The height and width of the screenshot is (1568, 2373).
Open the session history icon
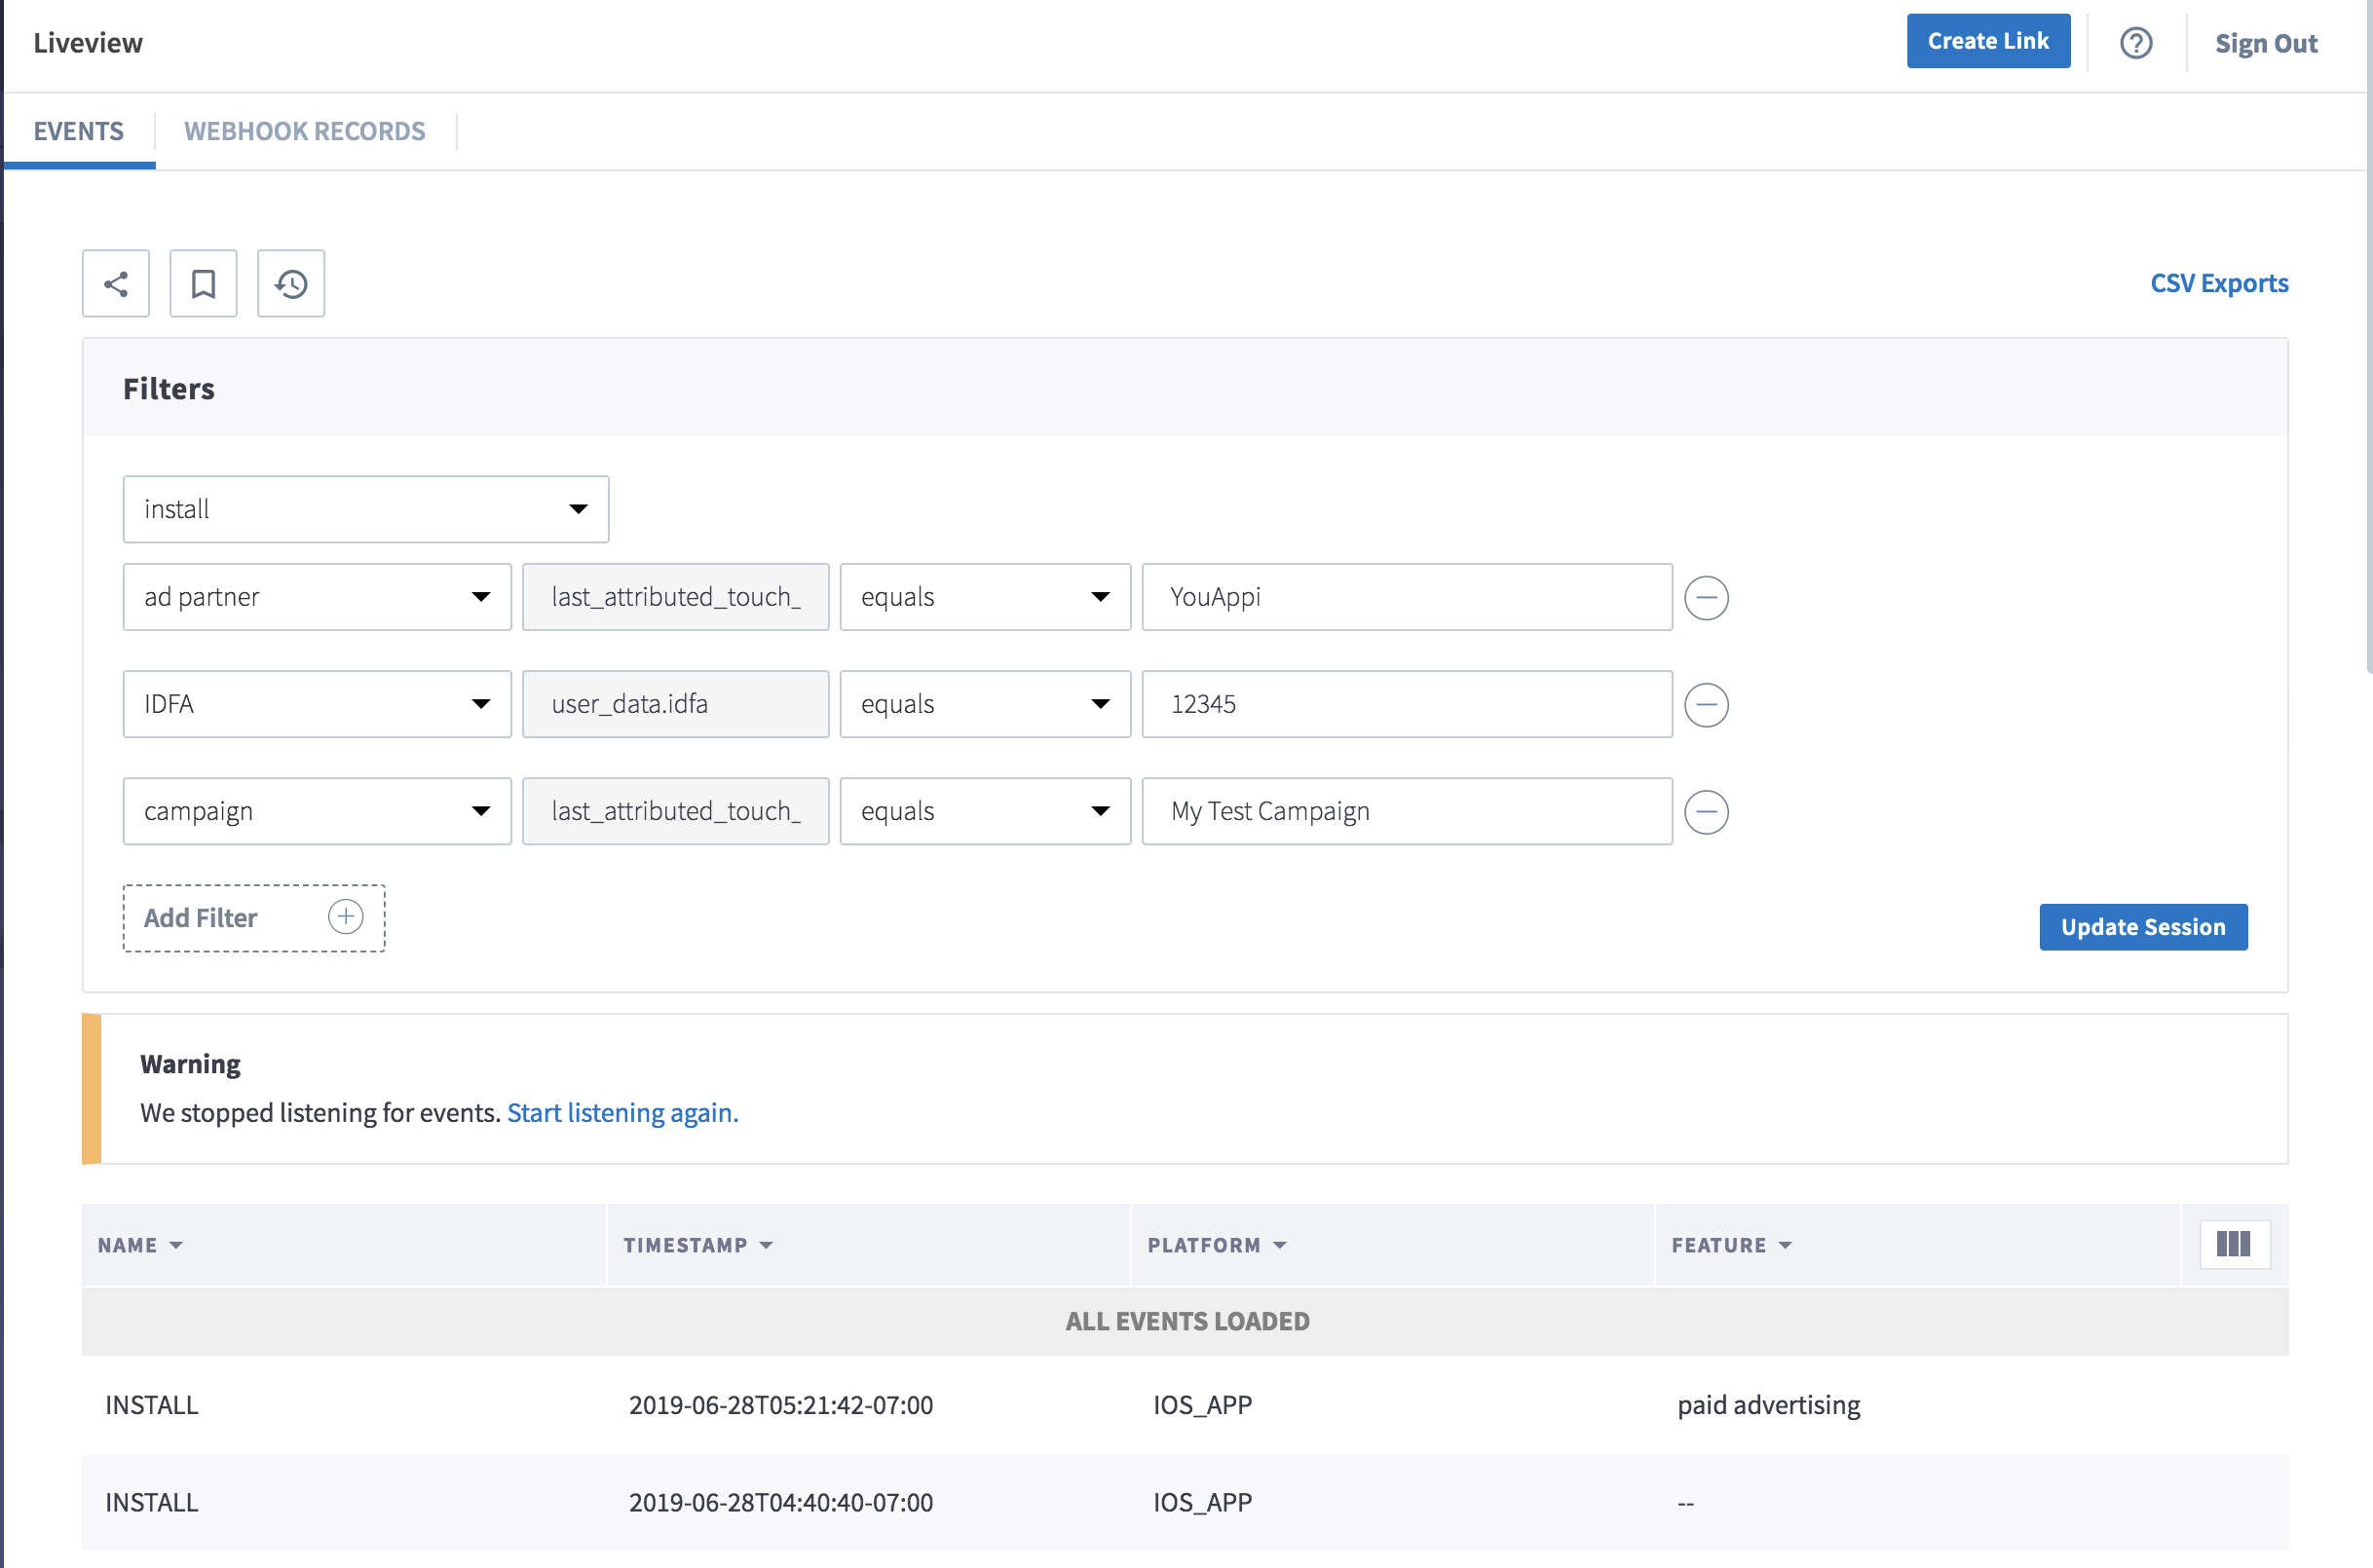[x=291, y=284]
